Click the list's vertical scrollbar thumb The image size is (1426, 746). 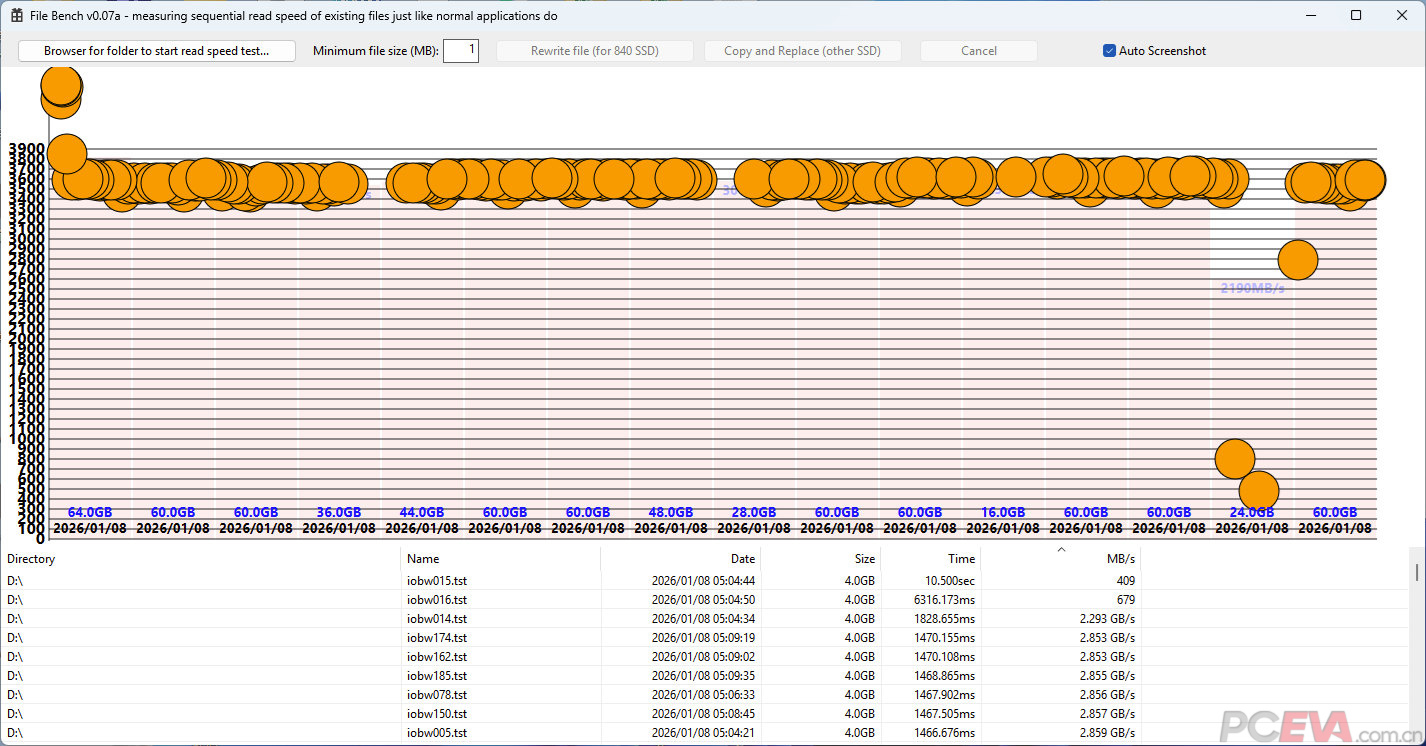coord(1417,571)
